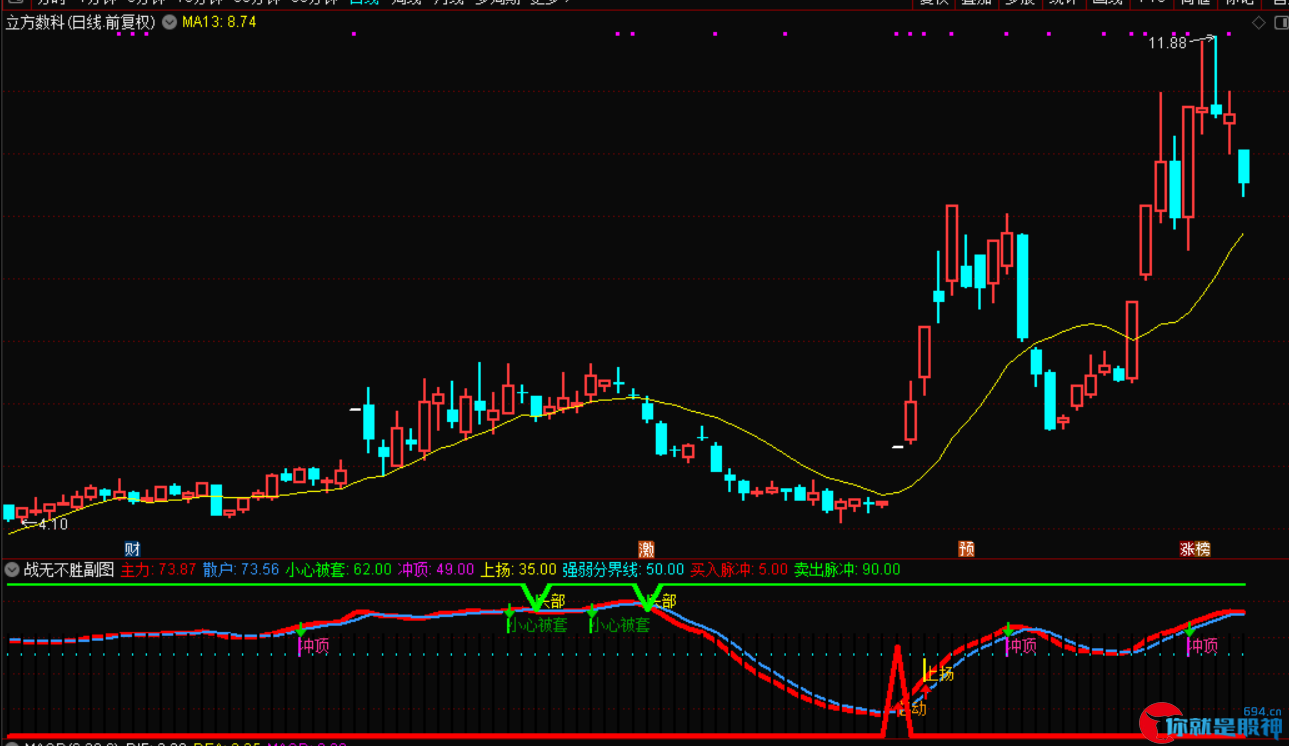Image resolution: width=1289 pixels, height=746 pixels.
Task: Click the 11.88 high price label
Action: (1167, 43)
